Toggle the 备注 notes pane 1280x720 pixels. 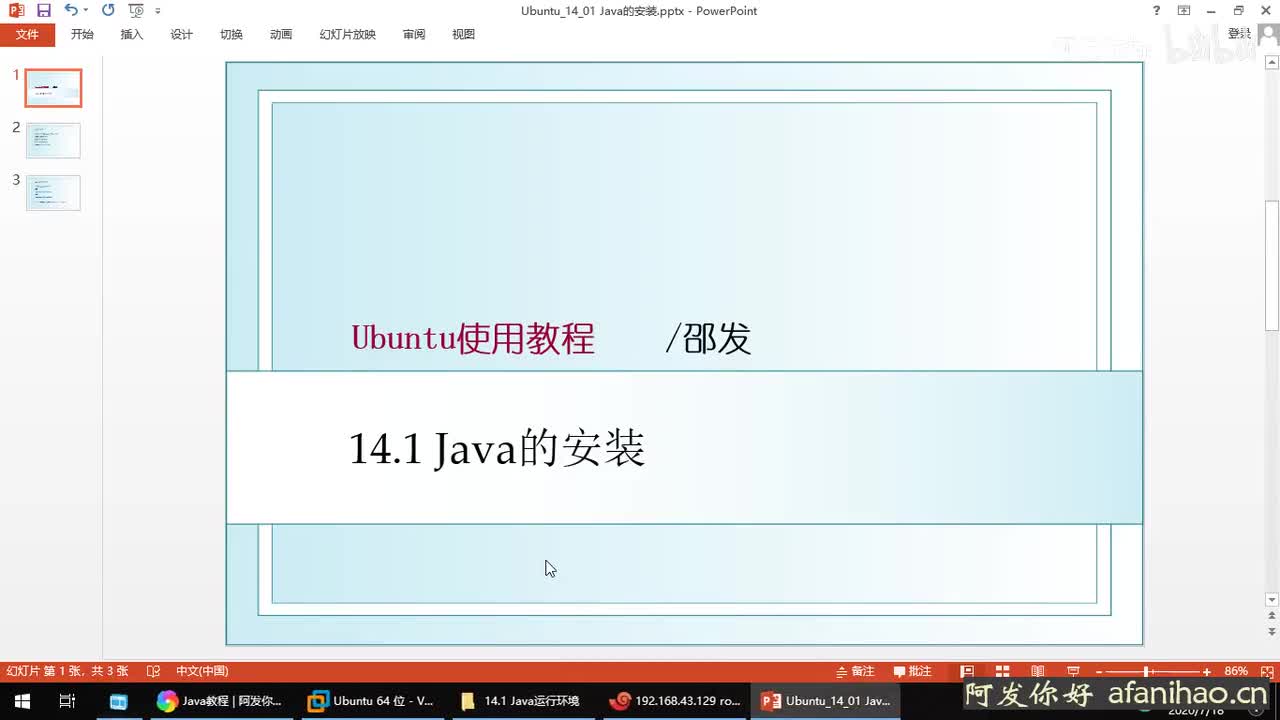coord(855,671)
